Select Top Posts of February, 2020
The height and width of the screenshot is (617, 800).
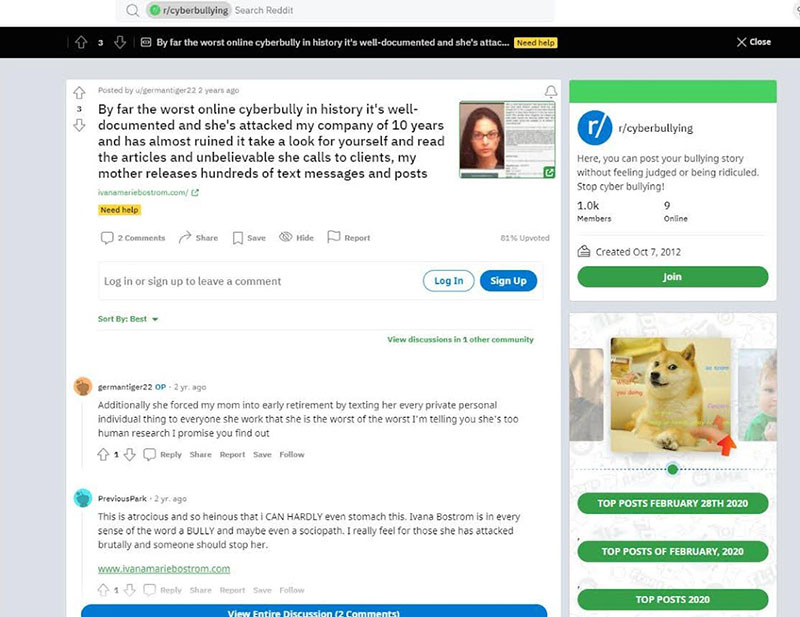[x=672, y=551]
